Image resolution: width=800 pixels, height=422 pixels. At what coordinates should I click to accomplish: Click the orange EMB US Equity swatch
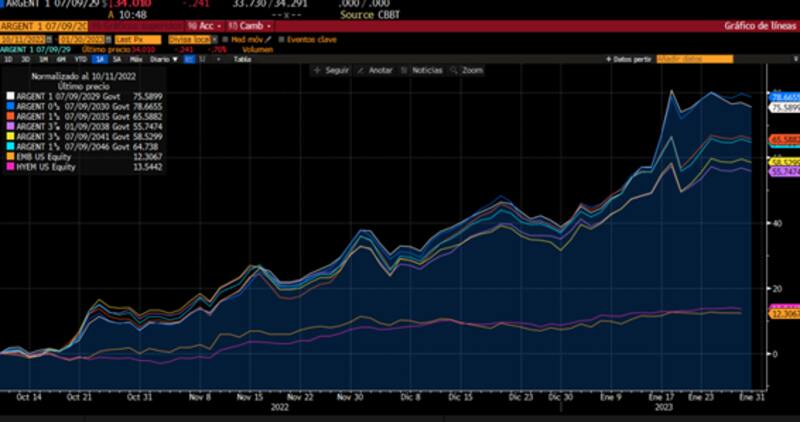[x=10, y=157]
